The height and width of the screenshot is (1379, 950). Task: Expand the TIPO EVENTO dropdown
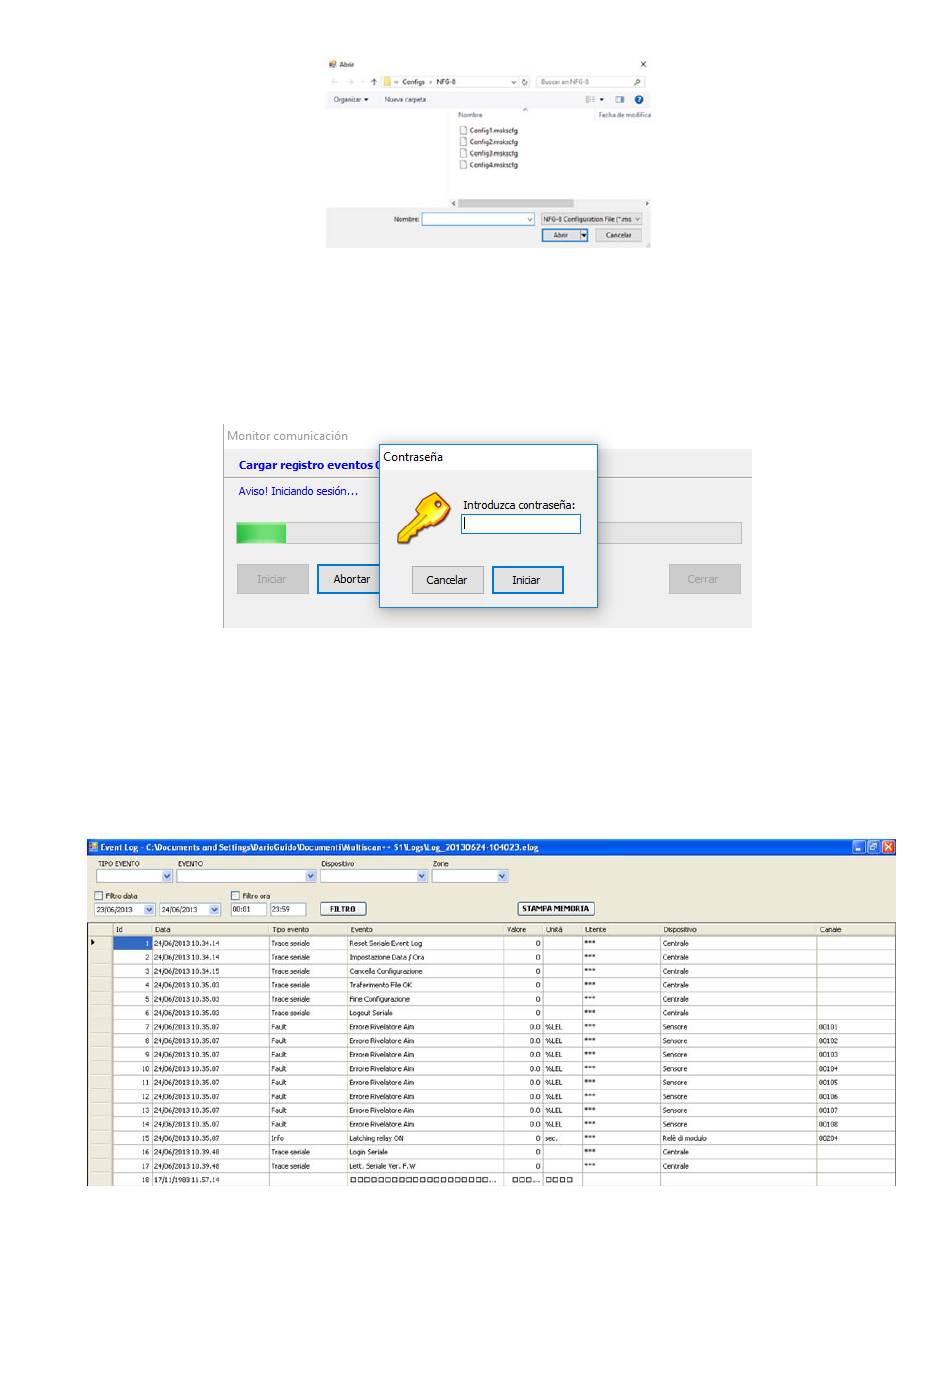pos(167,876)
